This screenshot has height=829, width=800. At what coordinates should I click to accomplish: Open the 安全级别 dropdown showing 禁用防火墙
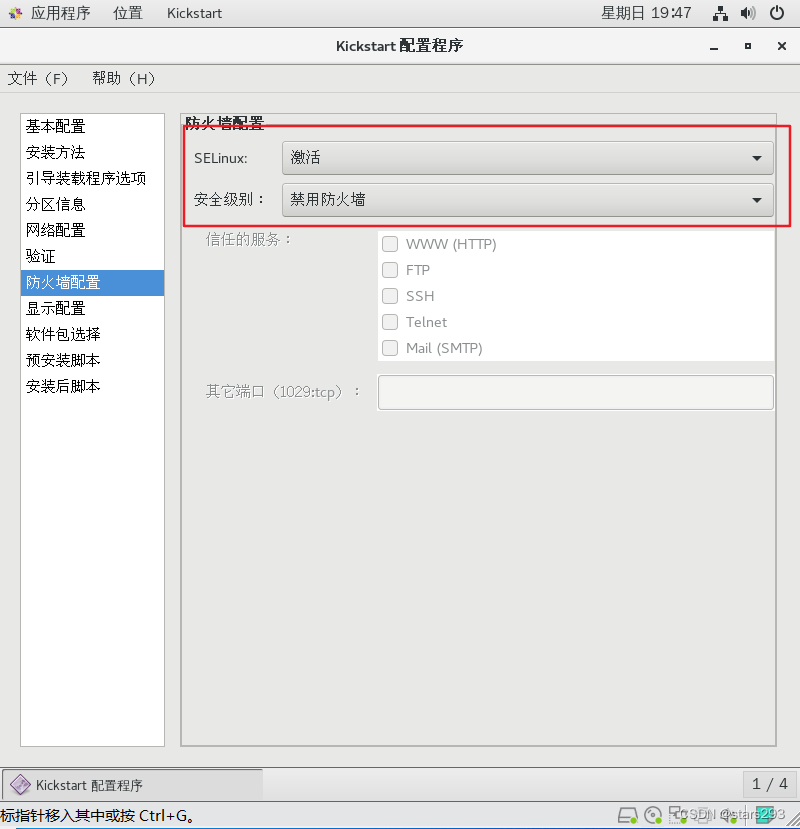coord(528,200)
